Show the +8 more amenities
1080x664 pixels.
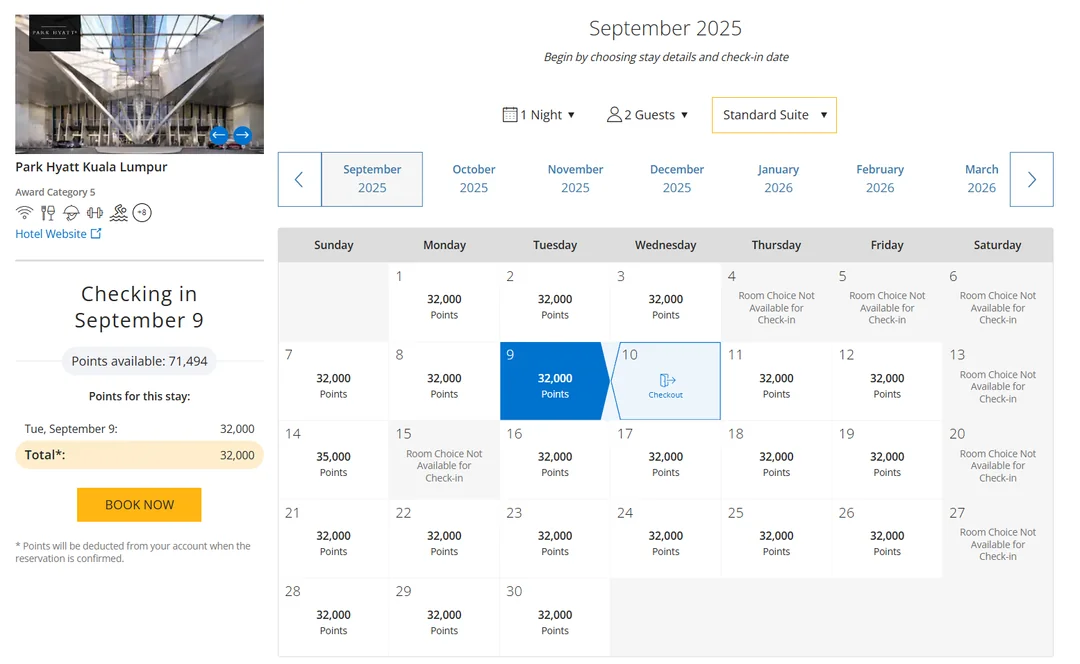coord(142,212)
